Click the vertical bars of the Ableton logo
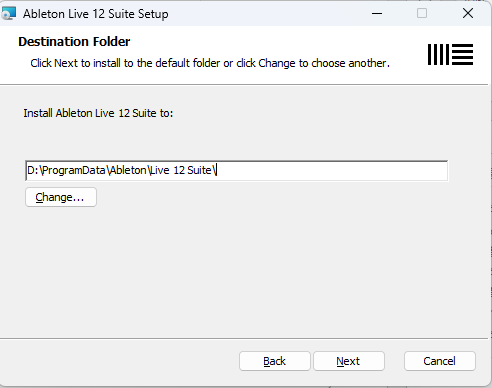The height and width of the screenshot is (388, 492). coord(438,54)
